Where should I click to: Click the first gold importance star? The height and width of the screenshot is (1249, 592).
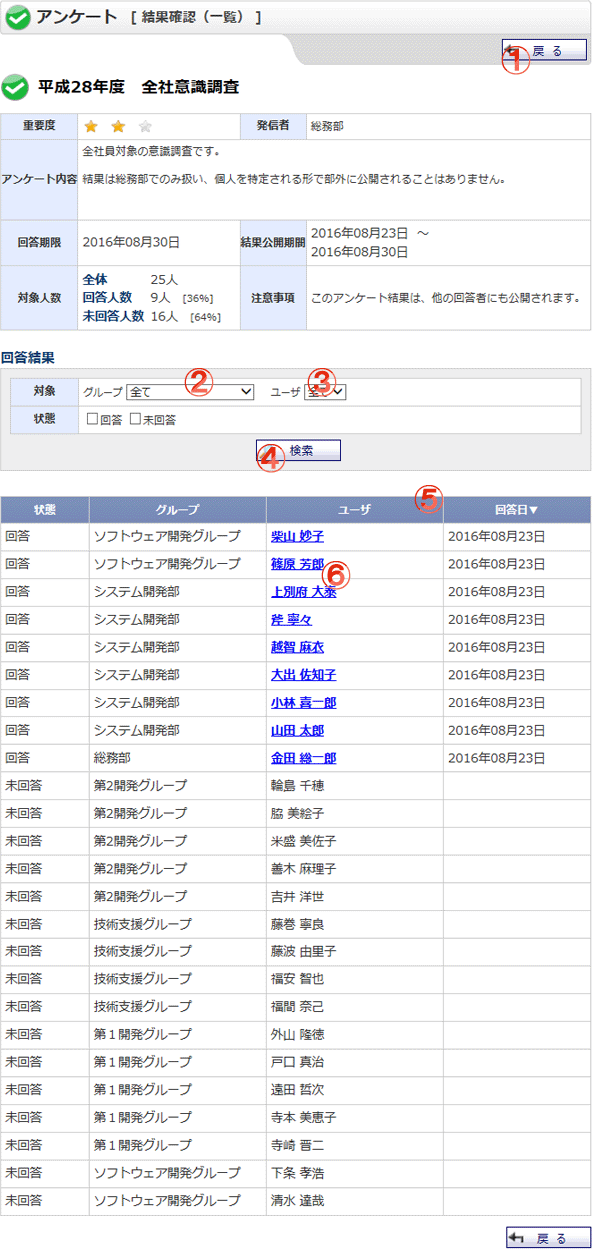point(91,126)
